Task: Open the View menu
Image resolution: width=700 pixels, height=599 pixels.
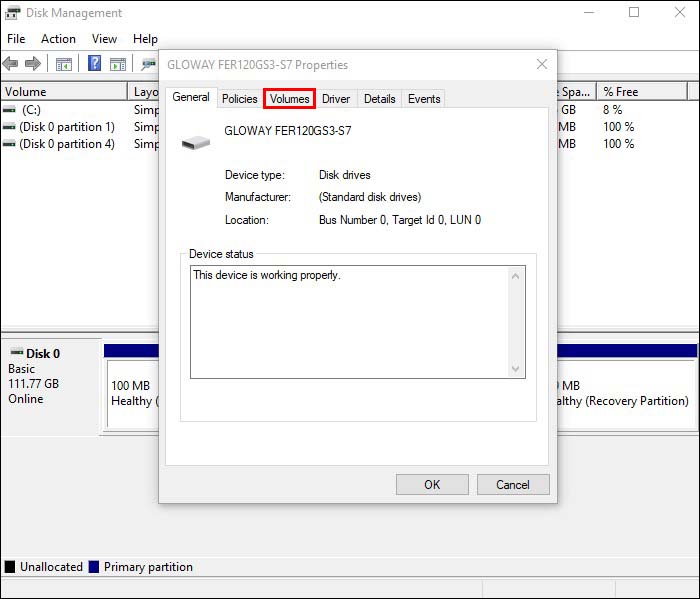Action: click(104, 39)
